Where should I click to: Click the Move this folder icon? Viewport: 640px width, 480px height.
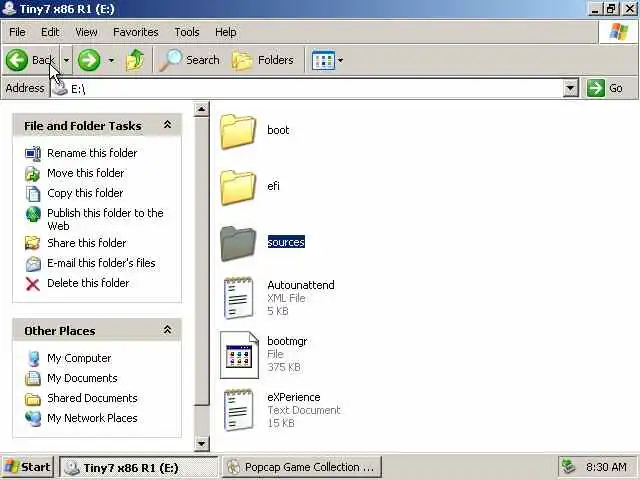pyautogui.click(x=33, y=173)
